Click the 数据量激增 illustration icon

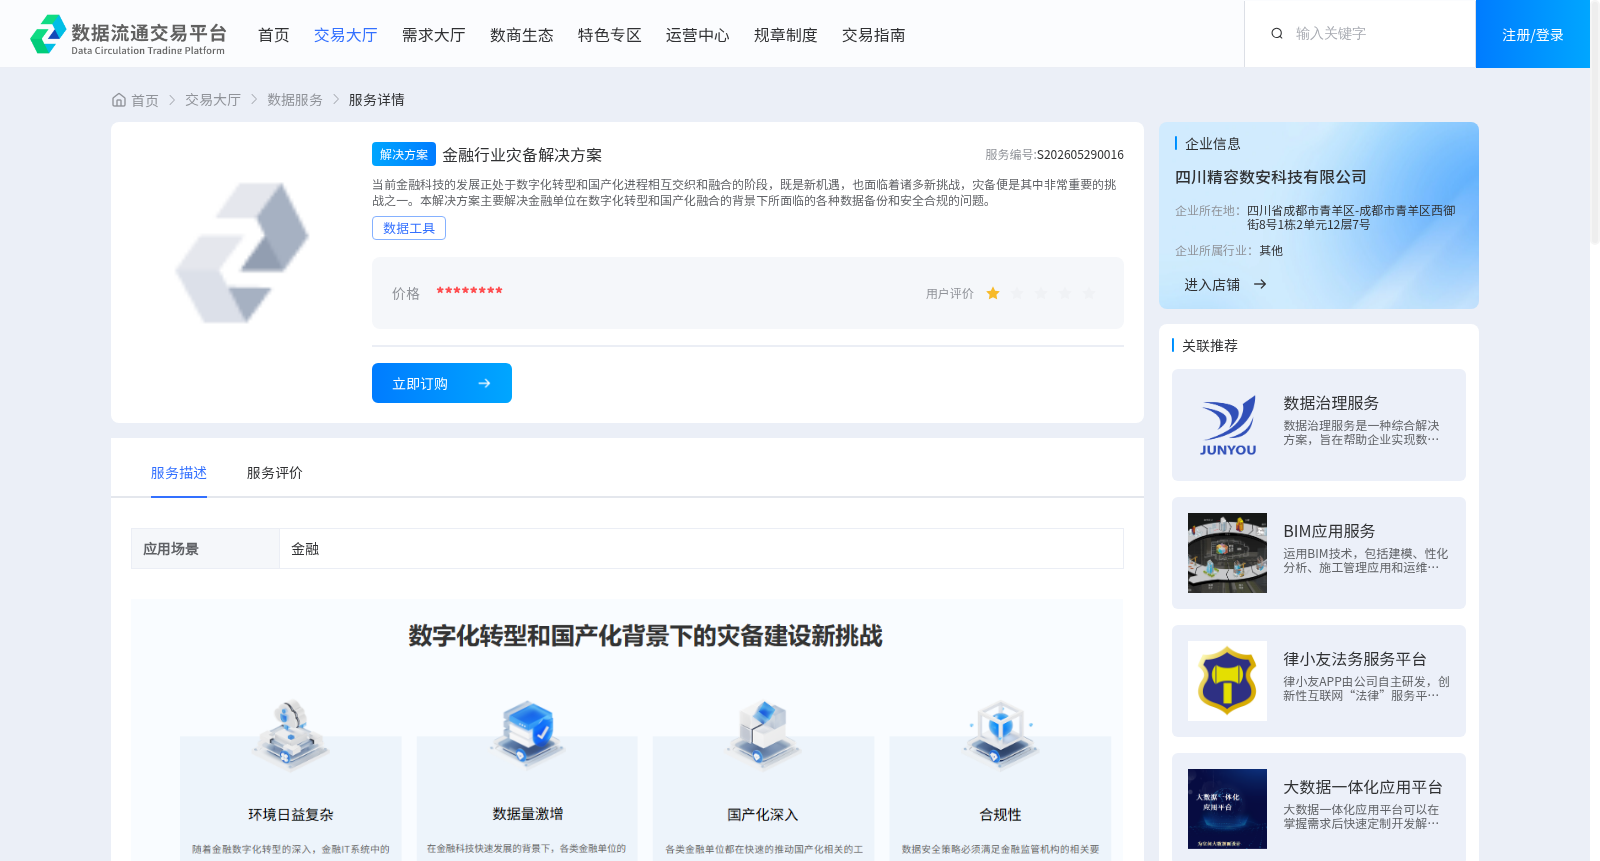pyautogui.click(x=528, y=733)
